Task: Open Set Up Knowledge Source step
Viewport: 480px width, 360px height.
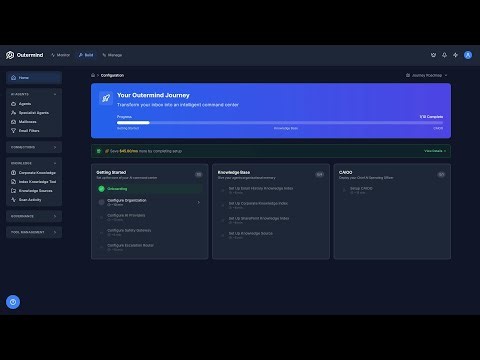Action: click(271, 235)
